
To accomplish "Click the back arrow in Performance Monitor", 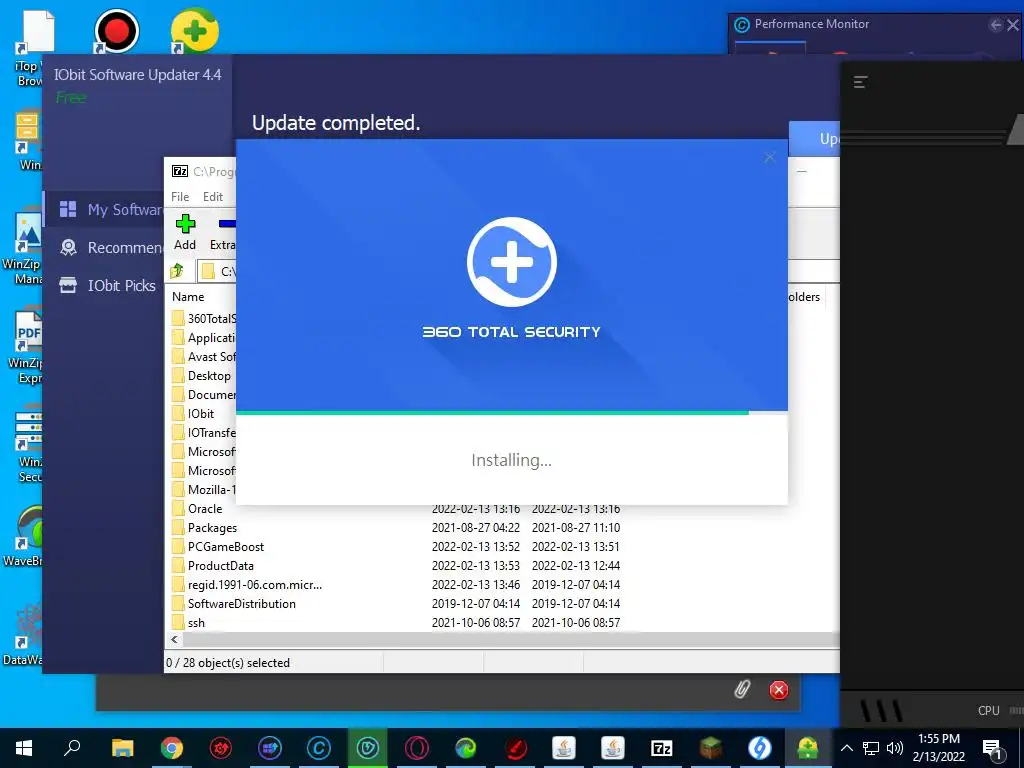I will click(x=995, y=25).
